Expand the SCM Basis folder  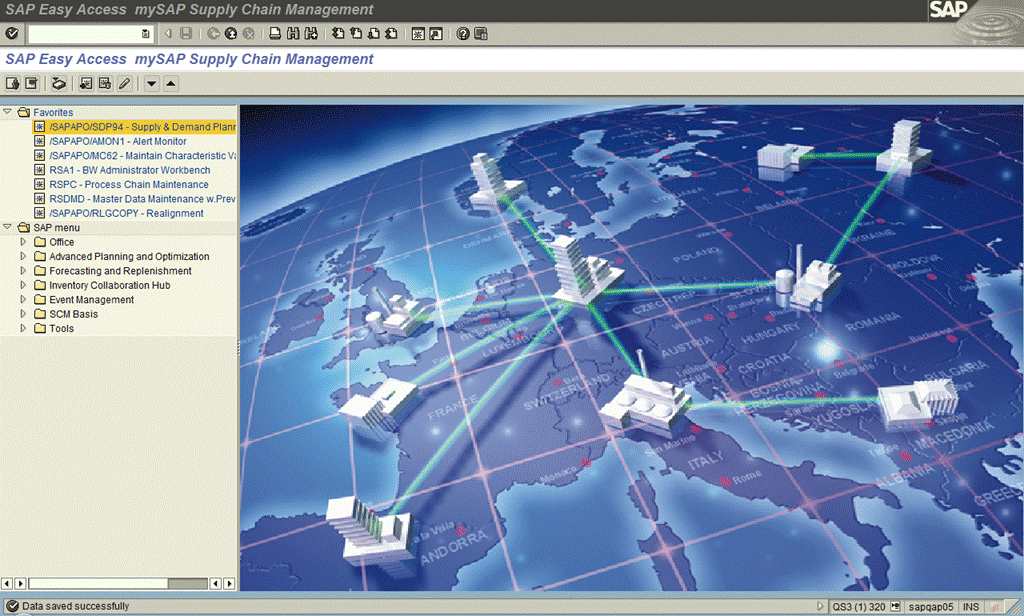[23, 314]
